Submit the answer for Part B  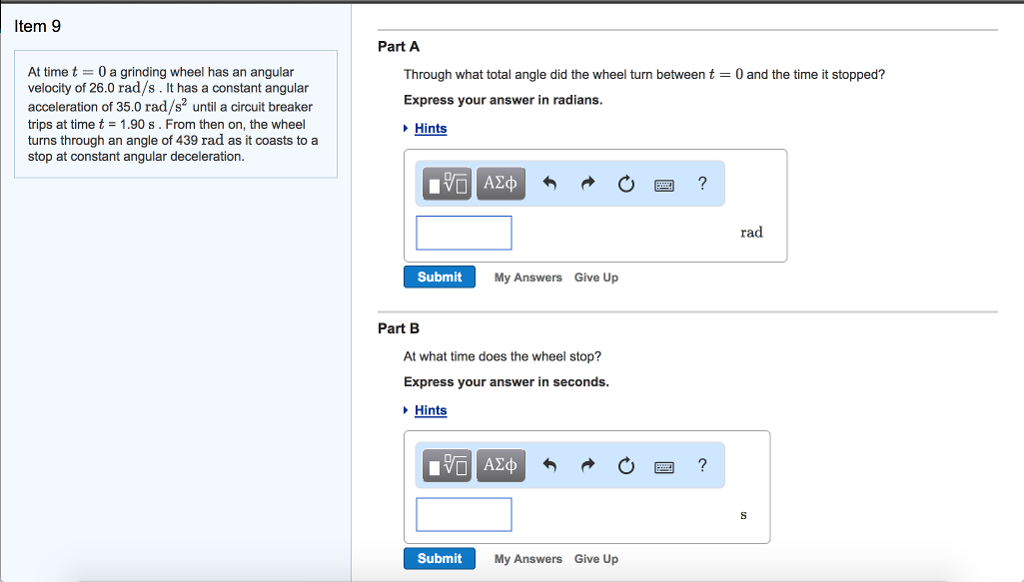click(439, 558)
